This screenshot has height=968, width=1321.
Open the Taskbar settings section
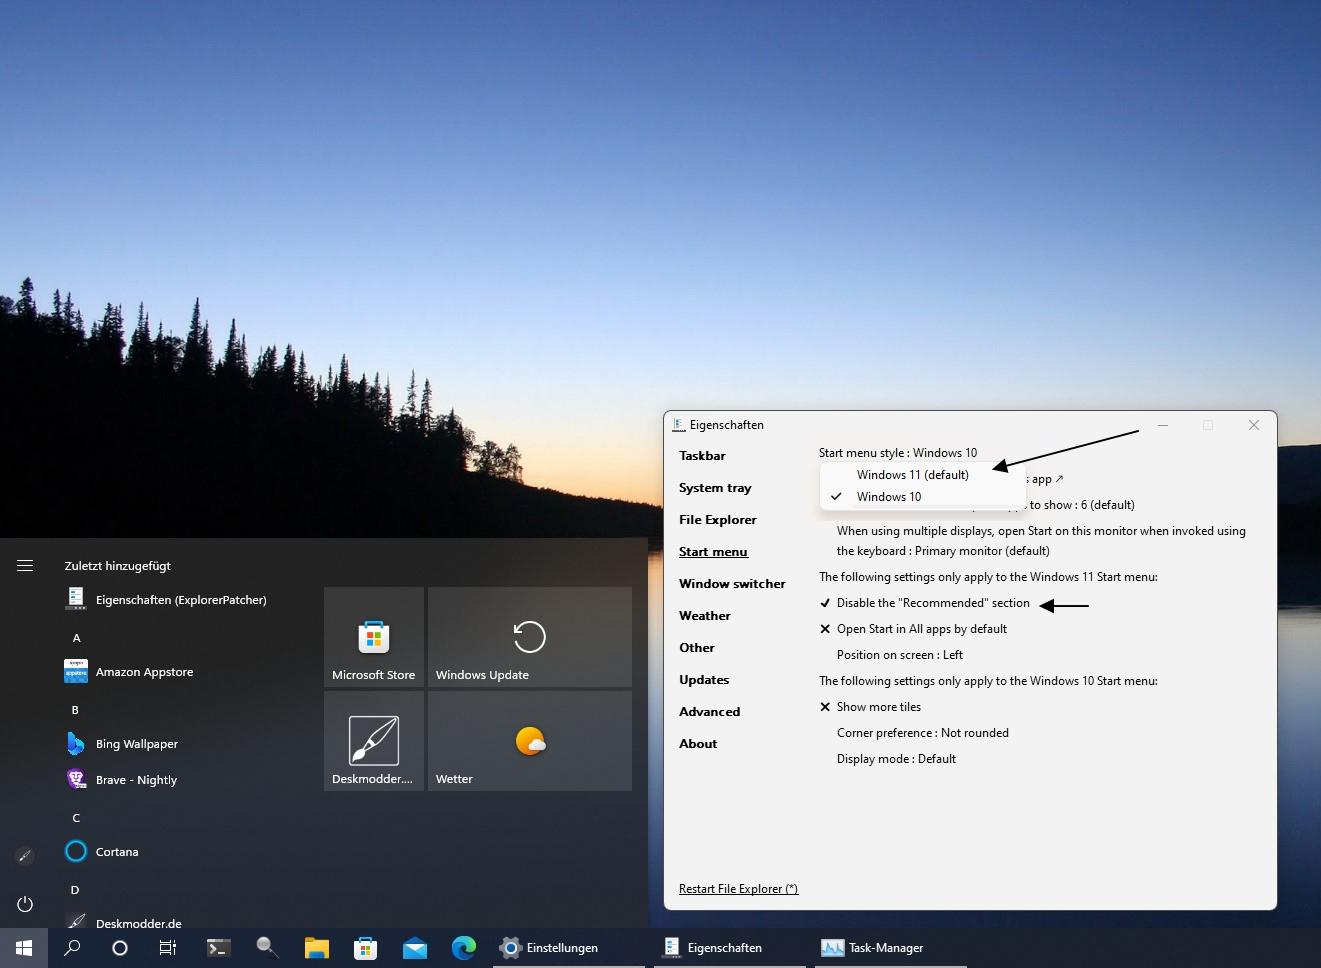(702, 456)
